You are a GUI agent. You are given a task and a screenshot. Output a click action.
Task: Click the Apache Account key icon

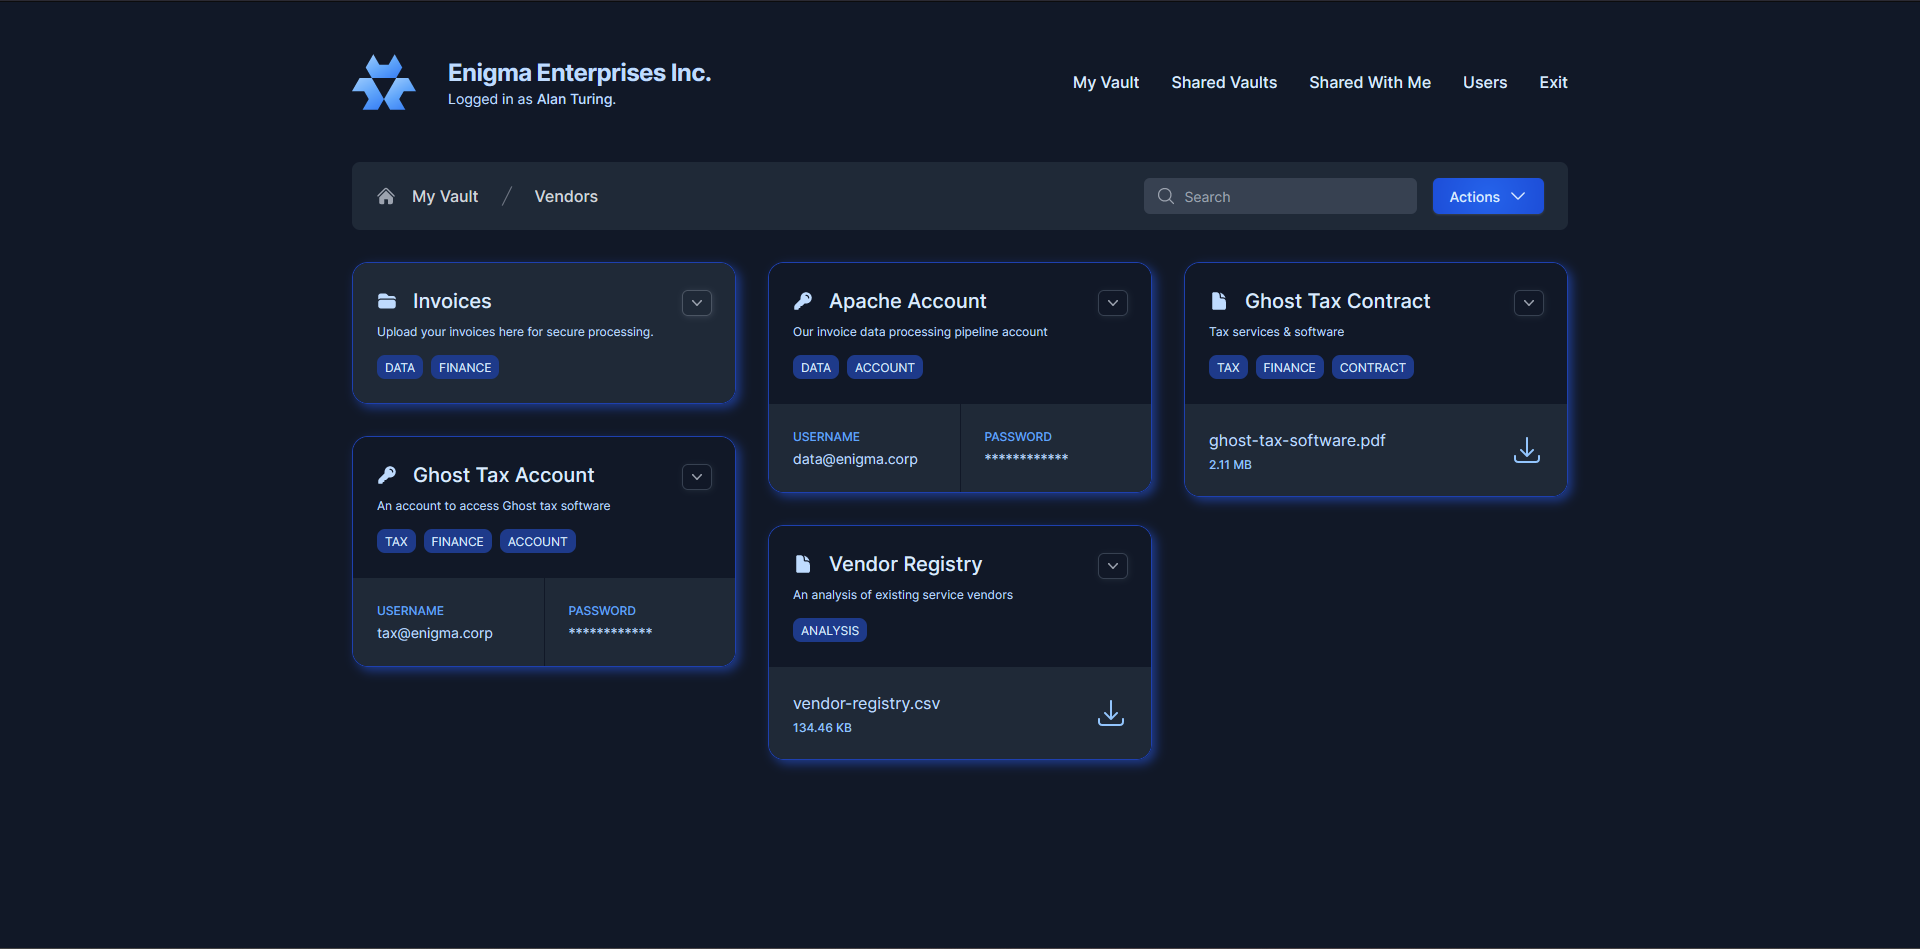(803, 301)
